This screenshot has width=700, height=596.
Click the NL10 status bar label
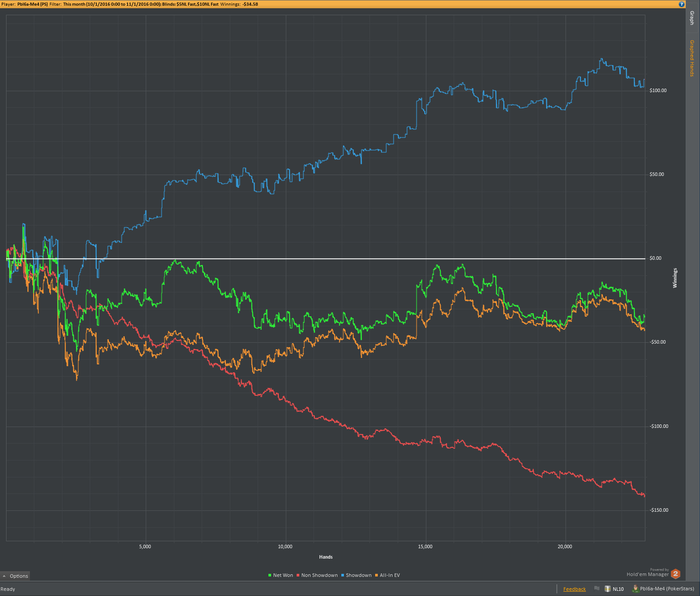click(618, 589)
